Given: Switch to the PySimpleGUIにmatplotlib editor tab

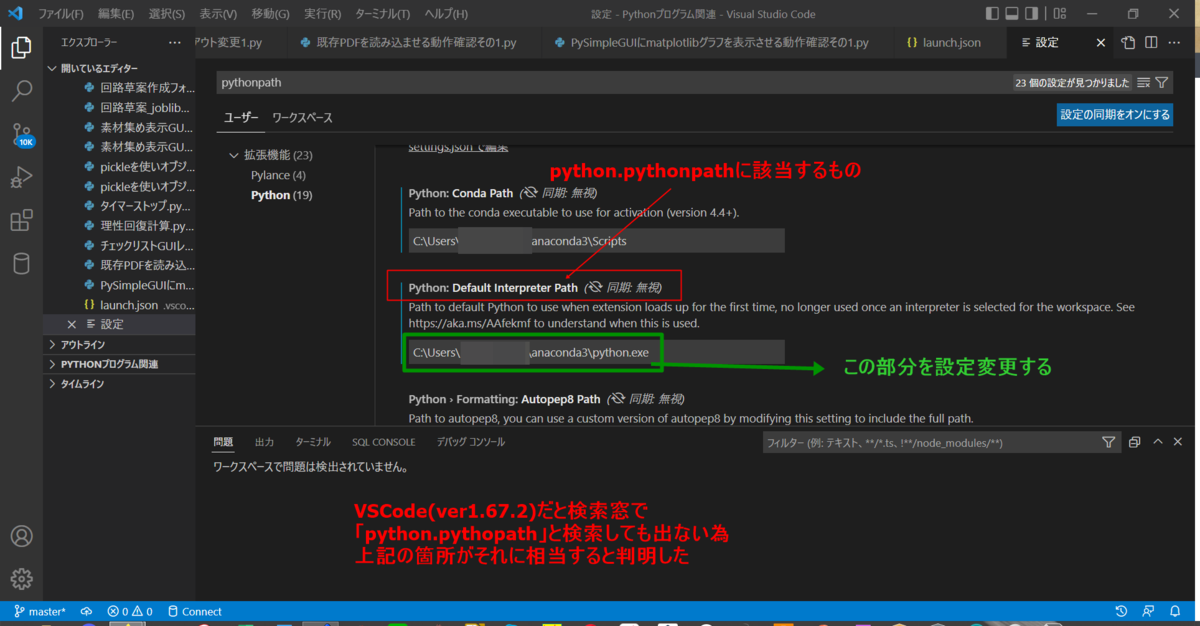Looking at the screenshot, I should coord(717,43).
